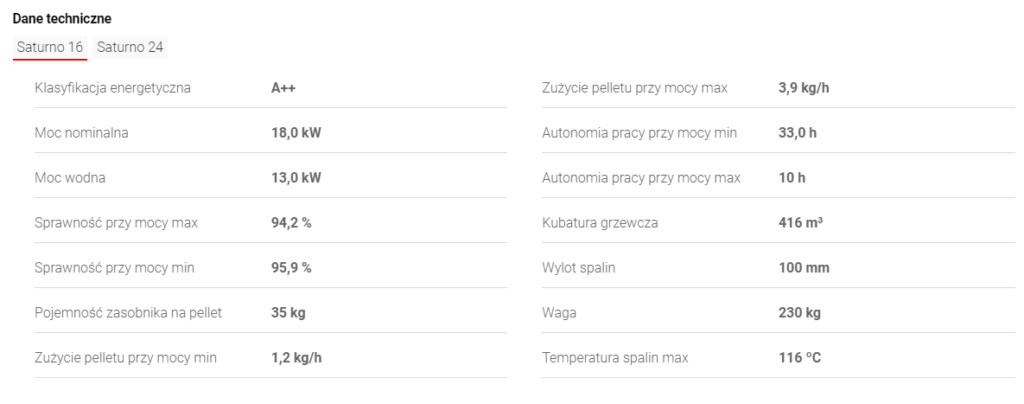Select the Moc nominalna row label
The image size is (1024, 404).
pyautogui.click(x=81, y=133)
